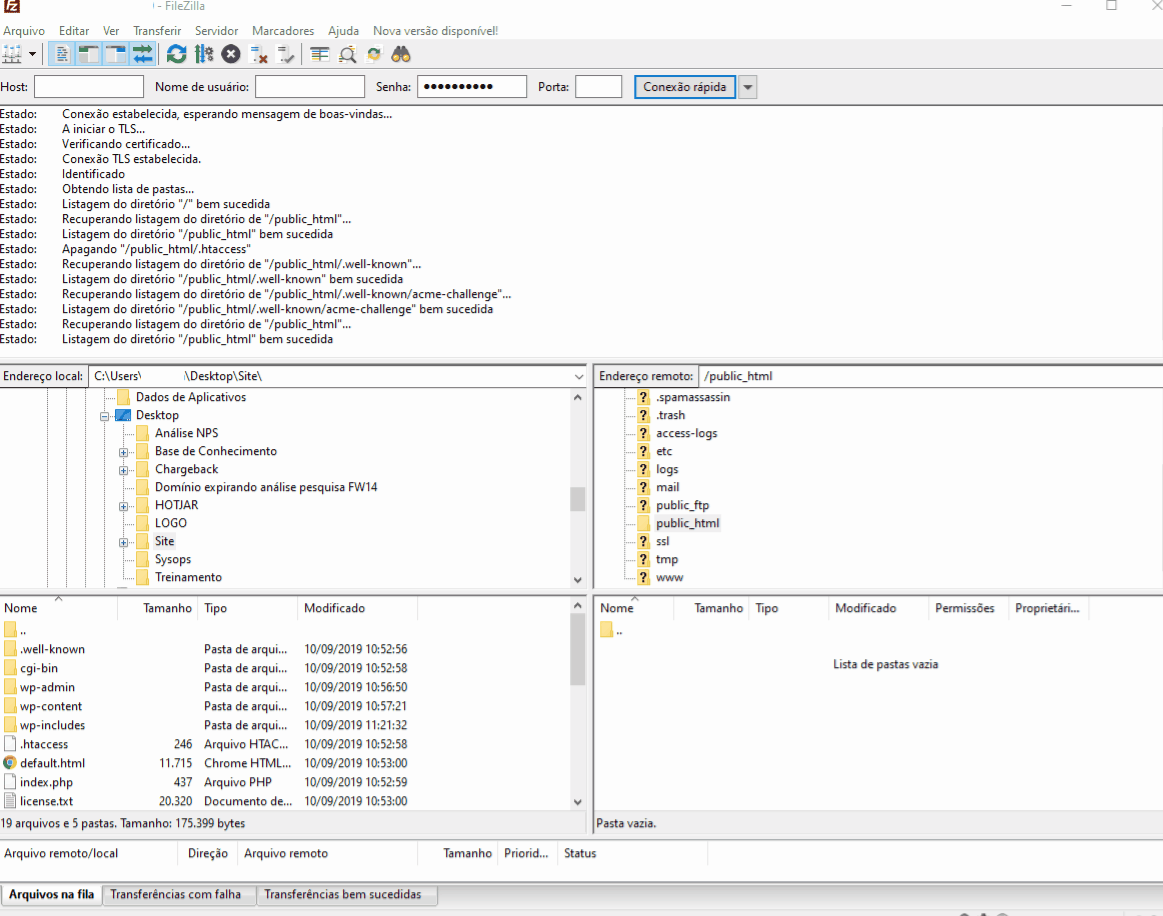Select remote public_html folder
The image size is (1163, 916).
point(688,523)
